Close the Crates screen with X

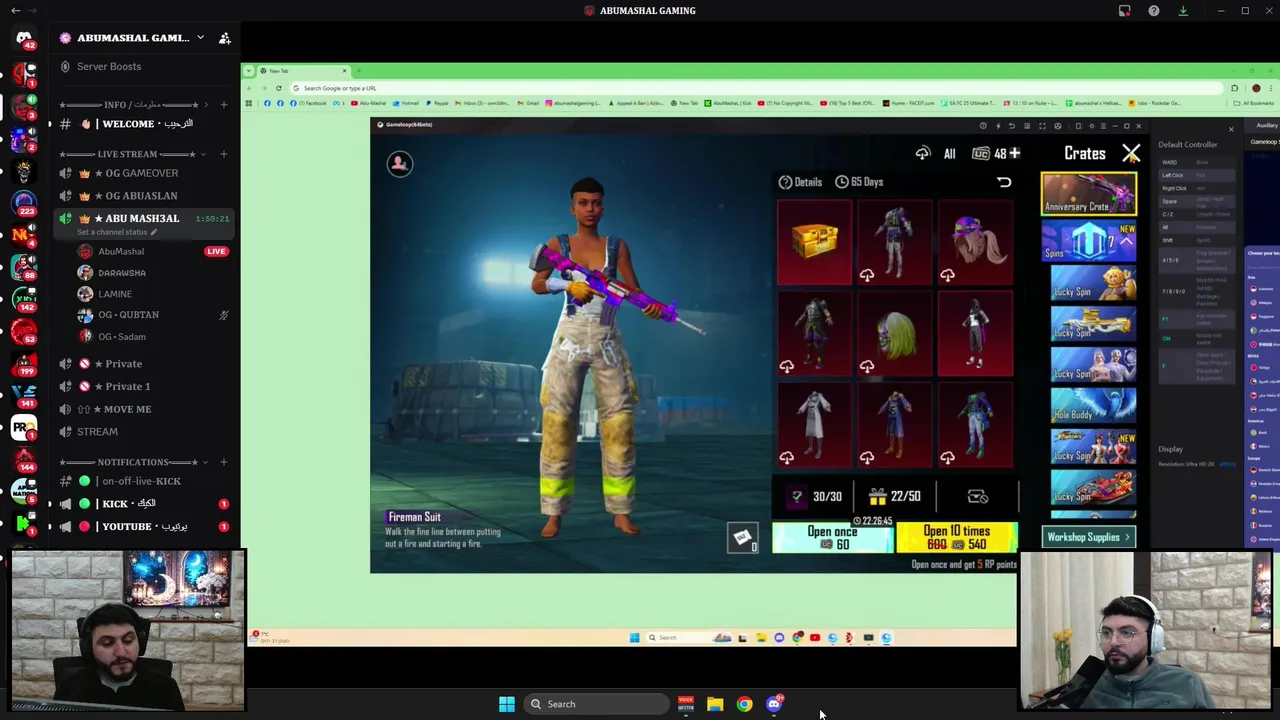[x=1131, y=154]
